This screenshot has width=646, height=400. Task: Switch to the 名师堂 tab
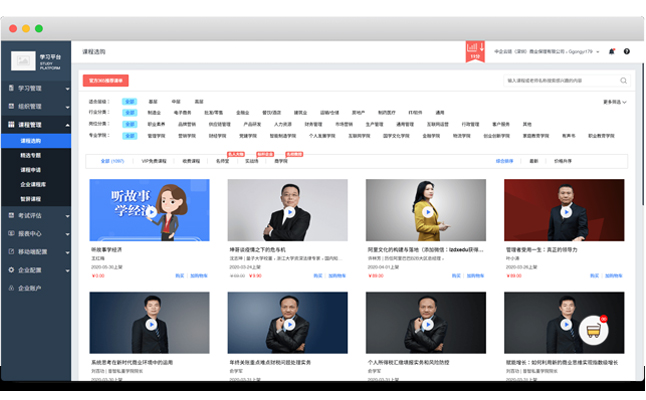click(x=222, y=161)
